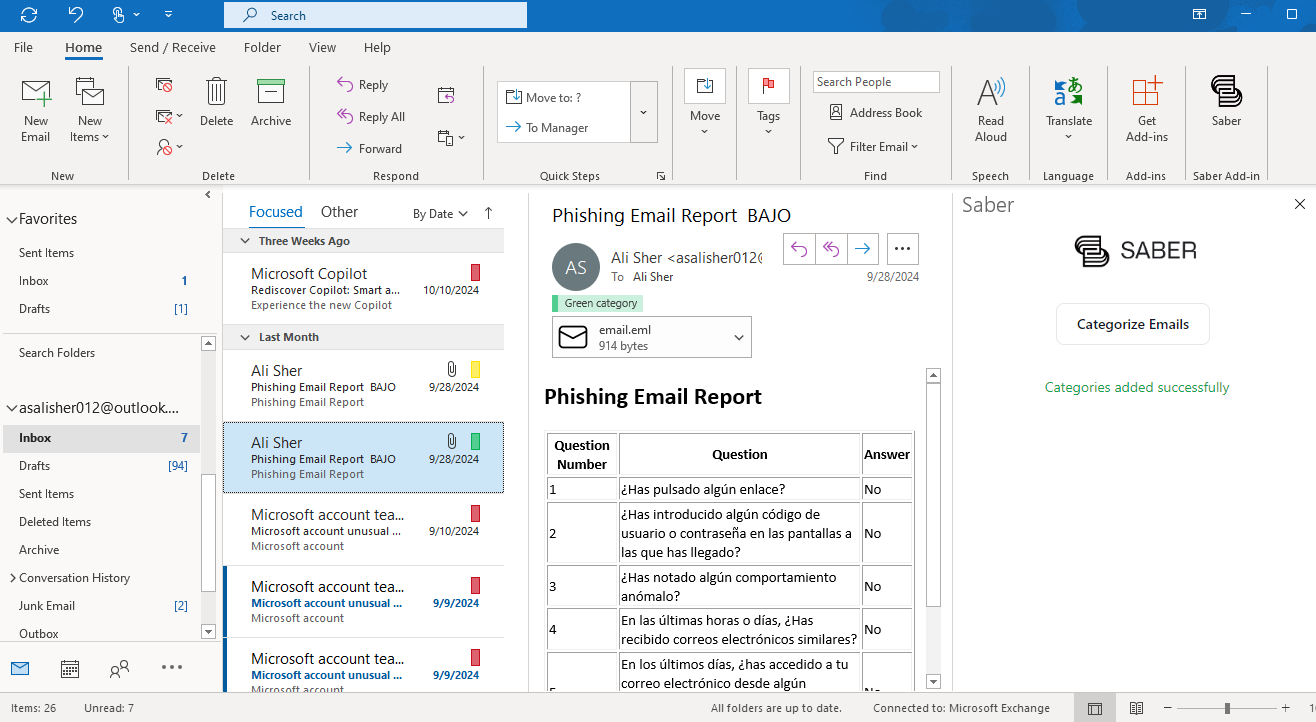Collapse the Three Weeks Ago group
Screen dimensions: 1316x722
click(x=245, y=241)
